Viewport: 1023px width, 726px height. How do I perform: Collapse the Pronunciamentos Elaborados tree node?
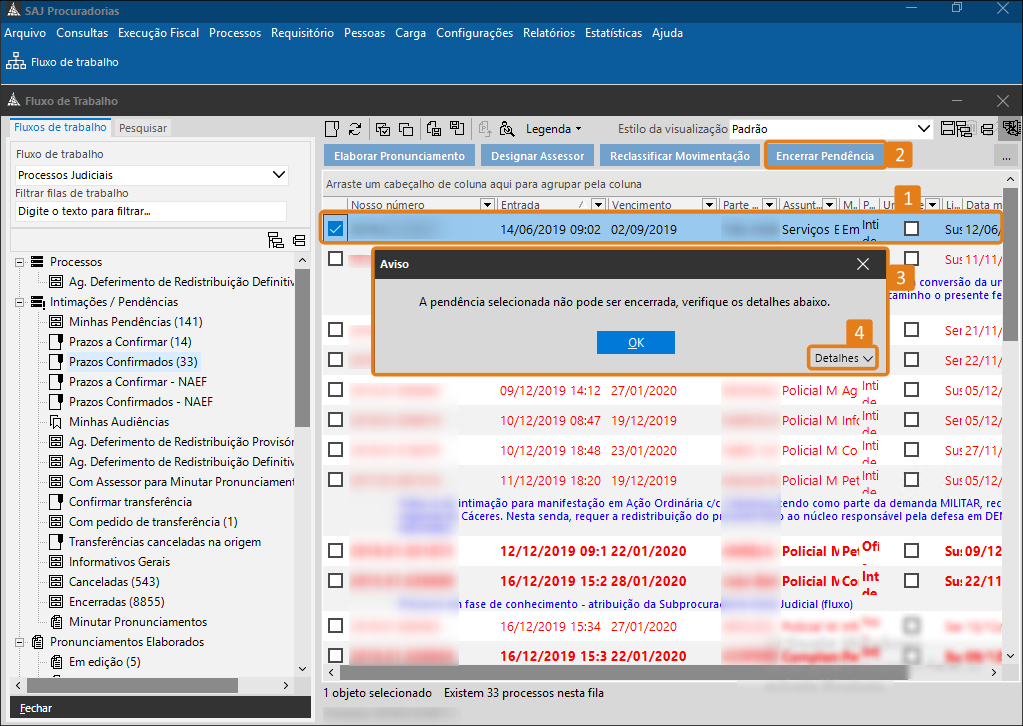20,642
